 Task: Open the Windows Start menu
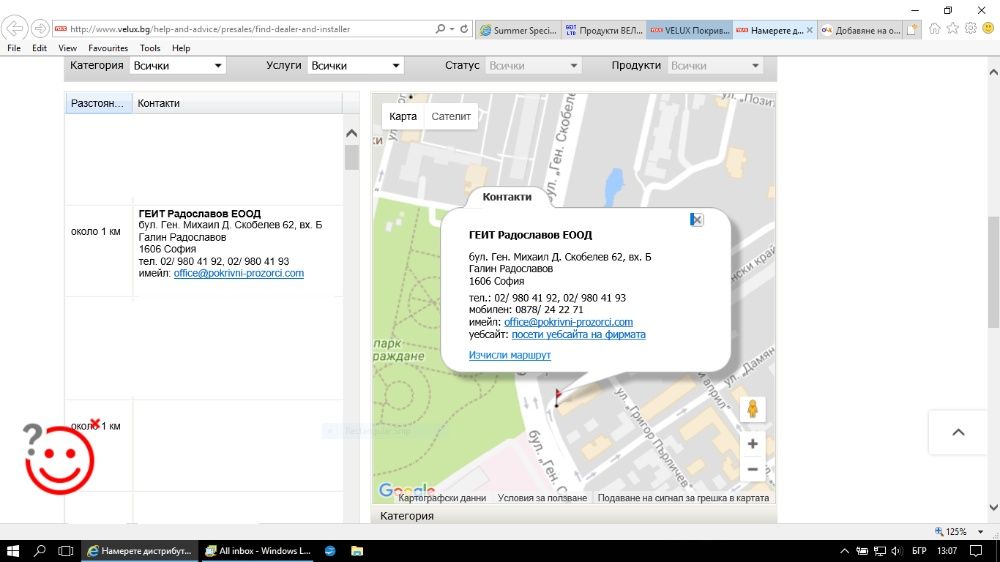tap(13, 551)
